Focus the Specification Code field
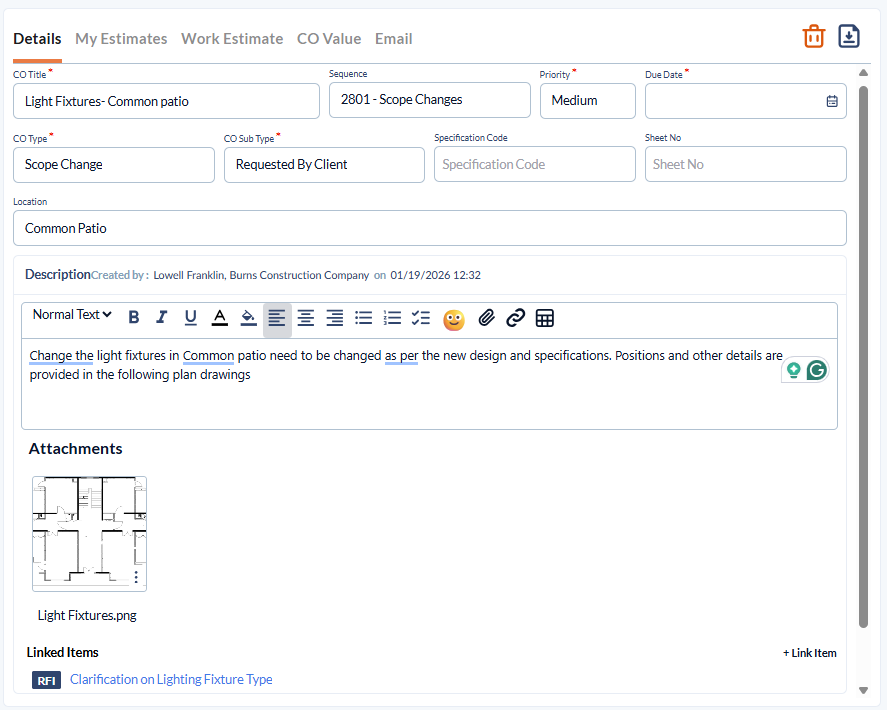This screenshot has width=887, height=710. 535,165
